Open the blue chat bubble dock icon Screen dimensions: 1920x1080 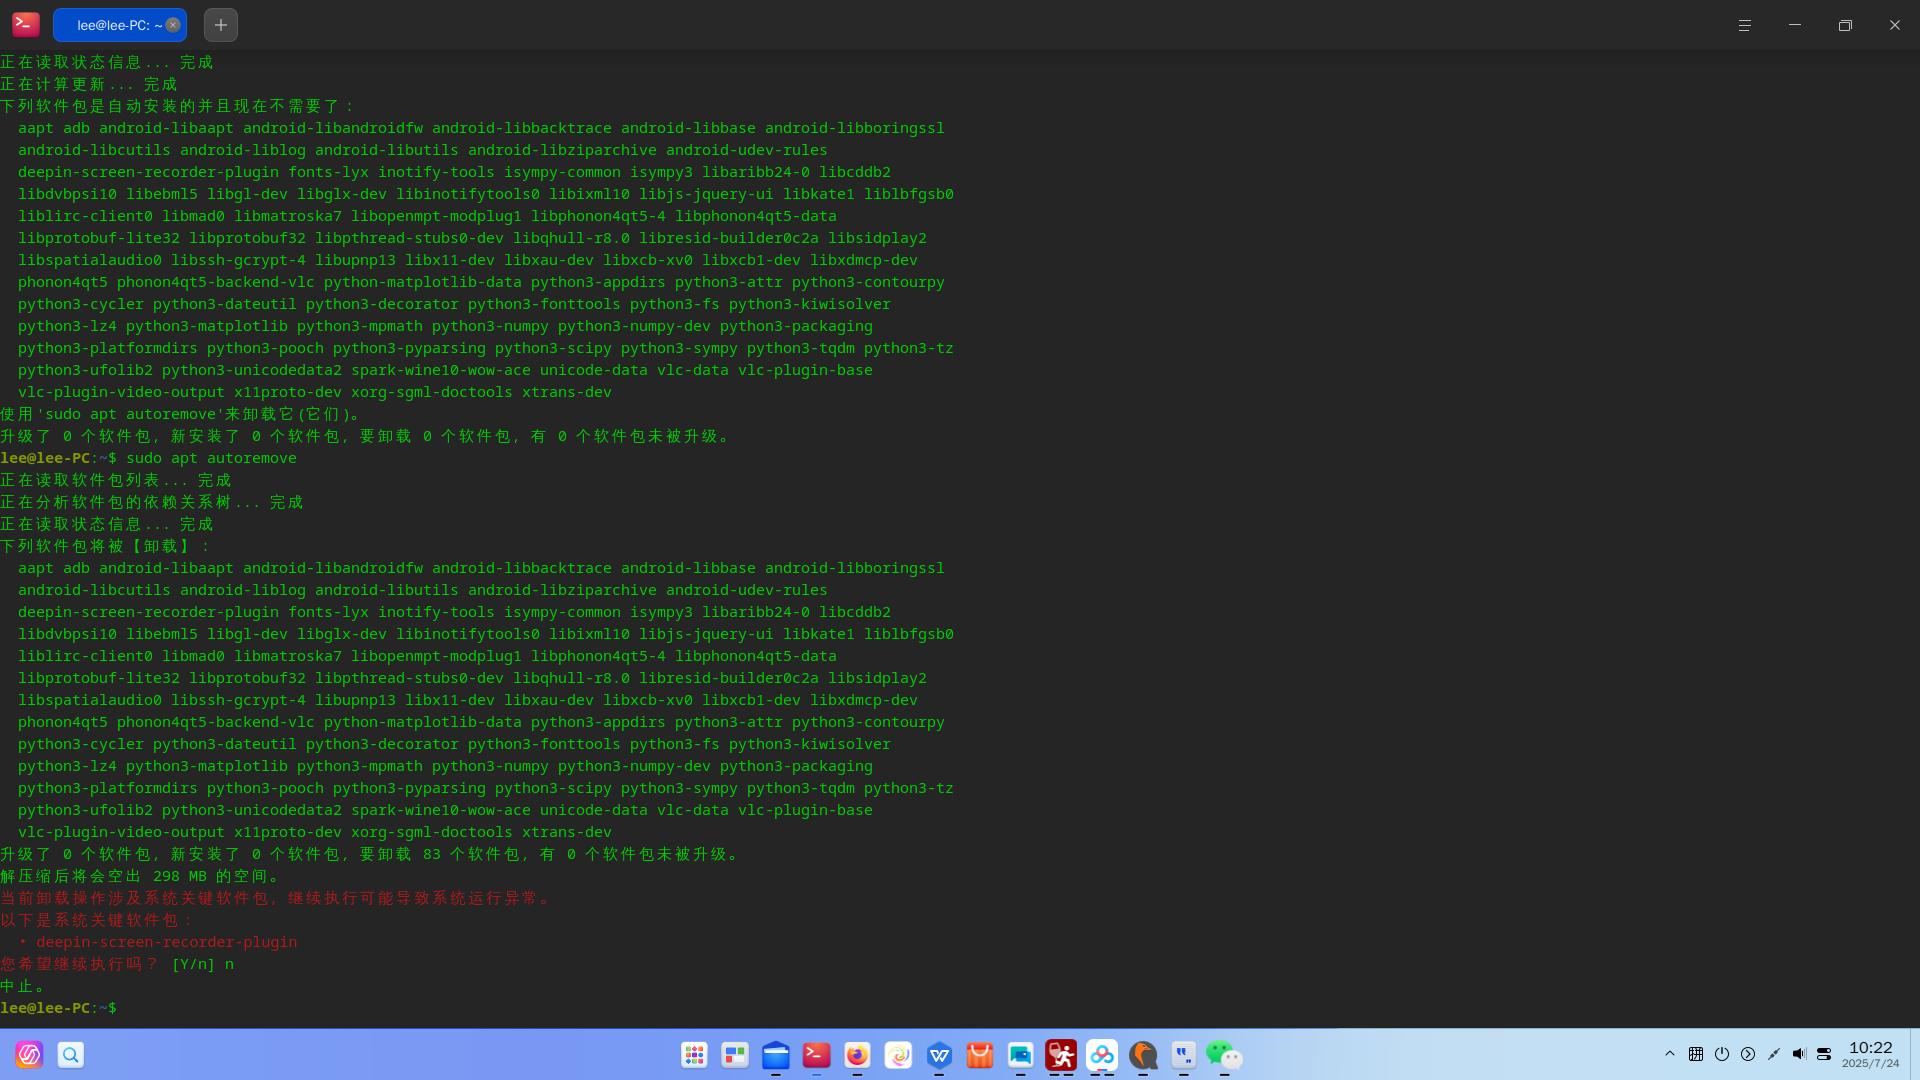1020,1055
